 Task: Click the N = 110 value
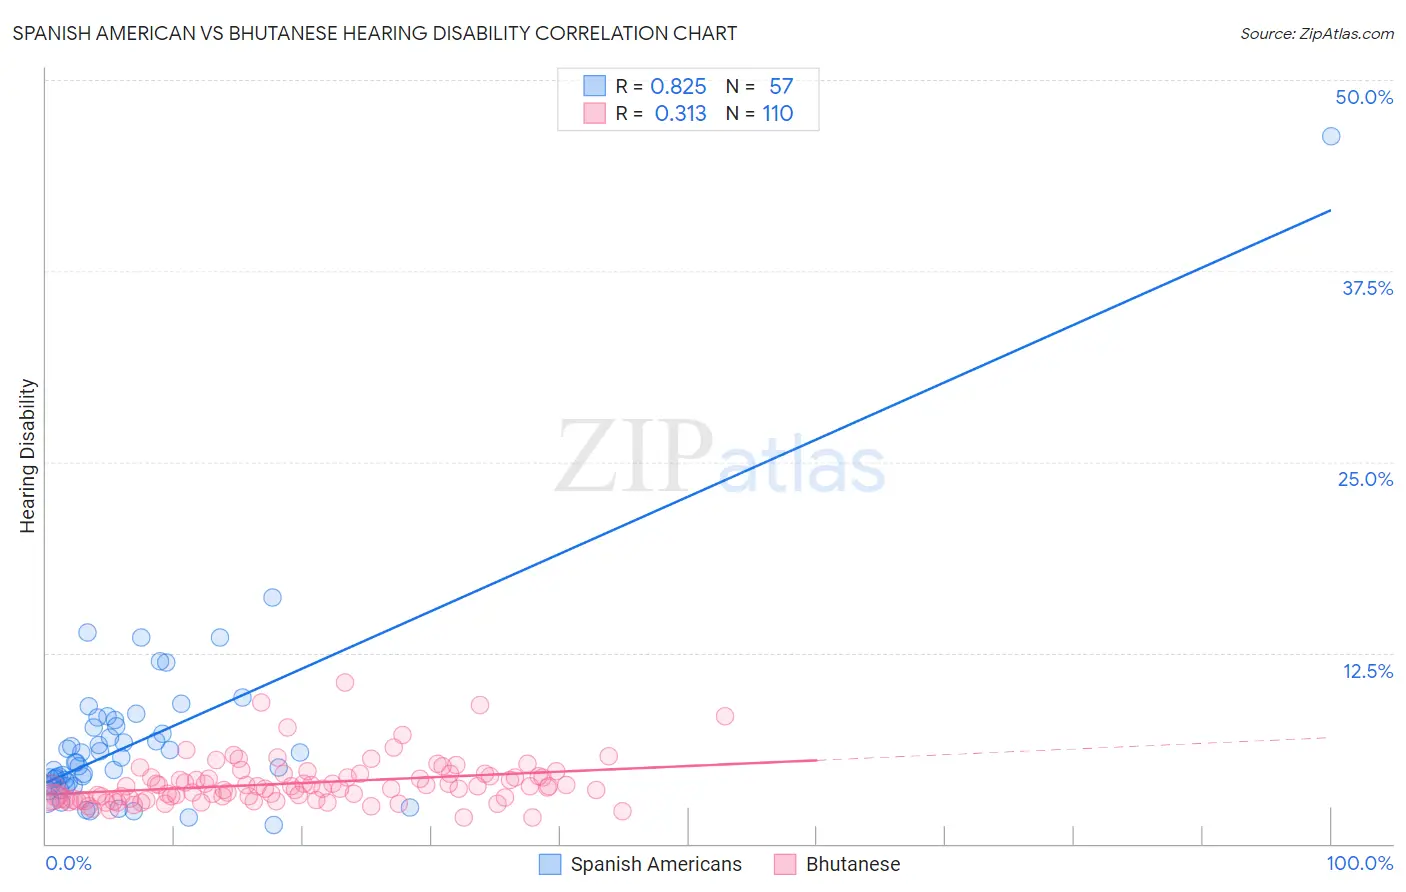pyautogui.click(x=760, y=113)
